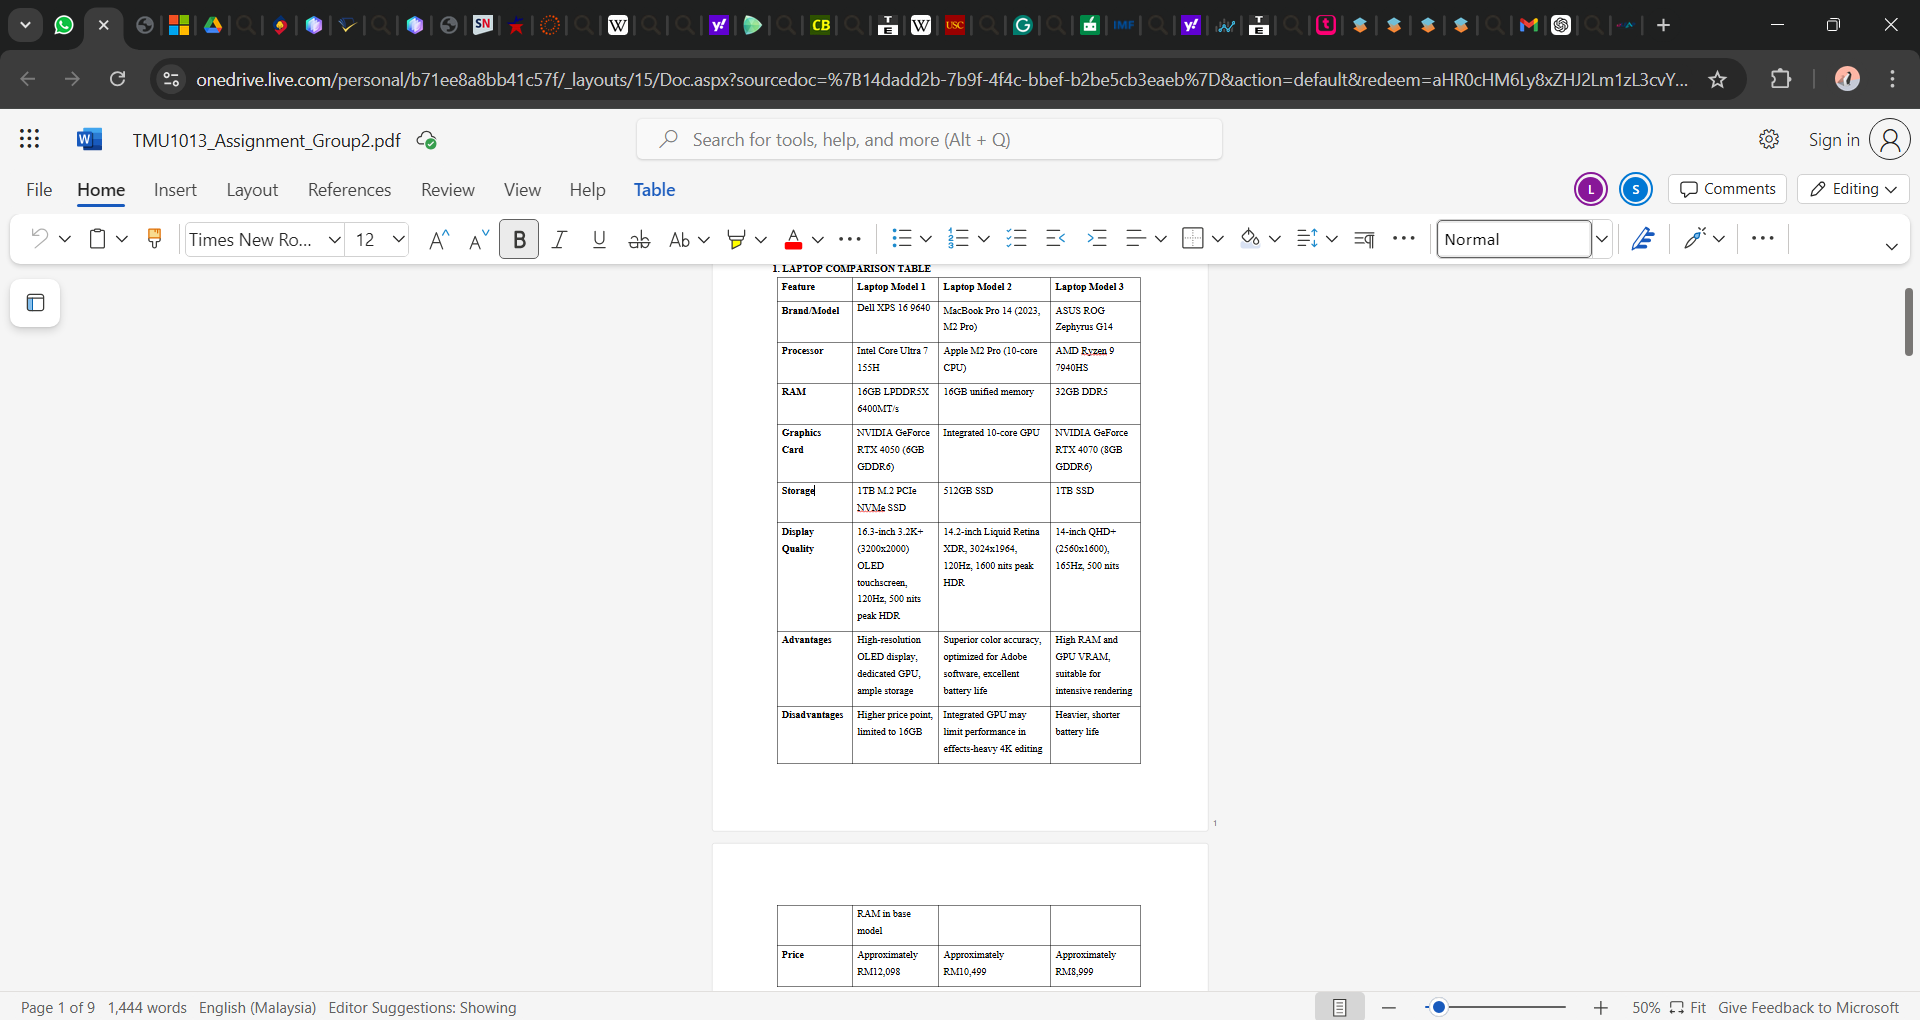Apply cell Shading fill color
Viewport: 1920px width, 1020px height.
pyautogui.click(x=1250, y=239)
